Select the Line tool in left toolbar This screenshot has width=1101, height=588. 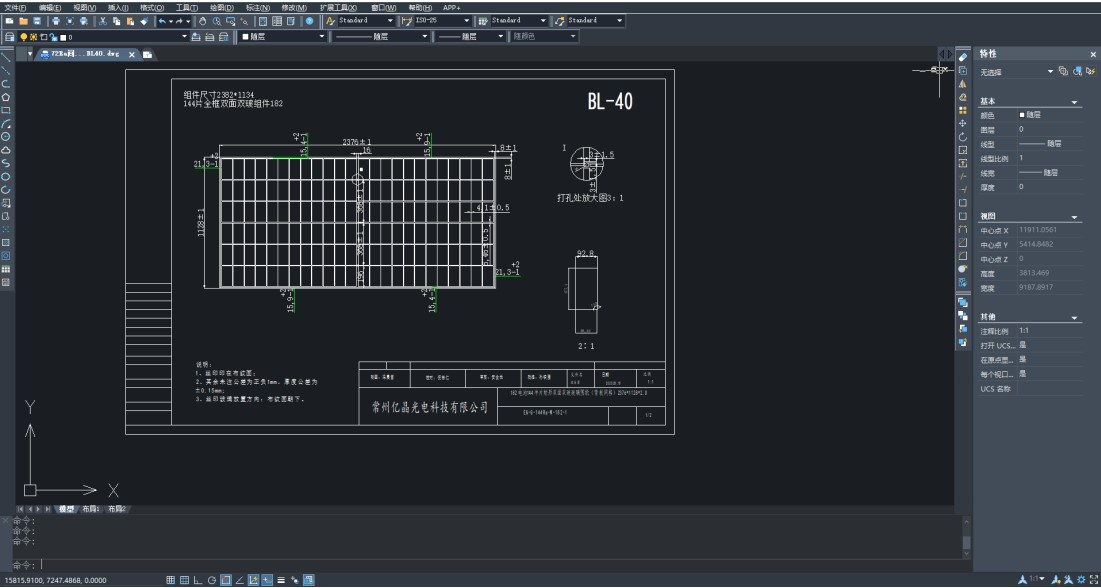pyautogui.click(x=6, y=57)
